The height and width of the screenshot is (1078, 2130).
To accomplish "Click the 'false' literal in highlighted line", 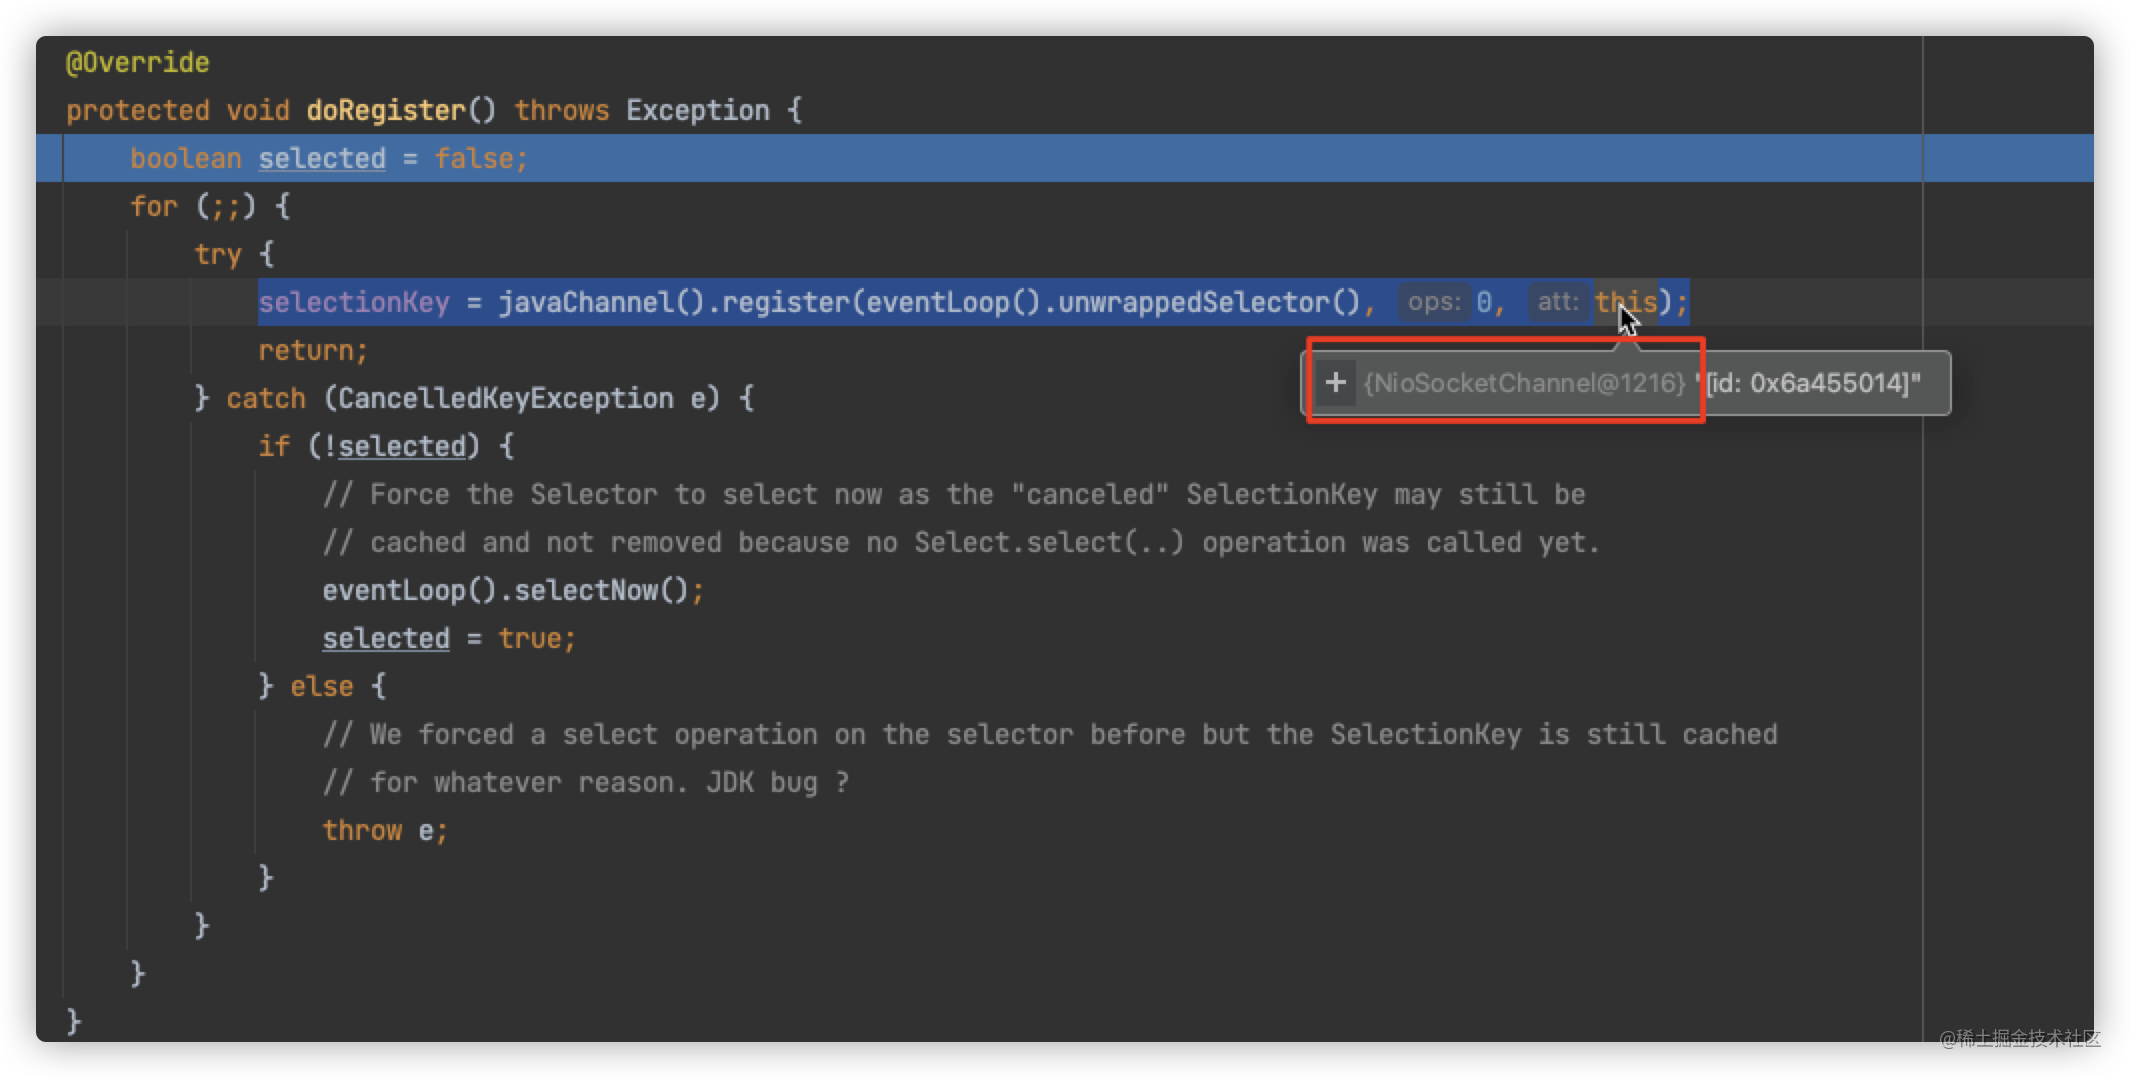I will (x=474, y=158).
